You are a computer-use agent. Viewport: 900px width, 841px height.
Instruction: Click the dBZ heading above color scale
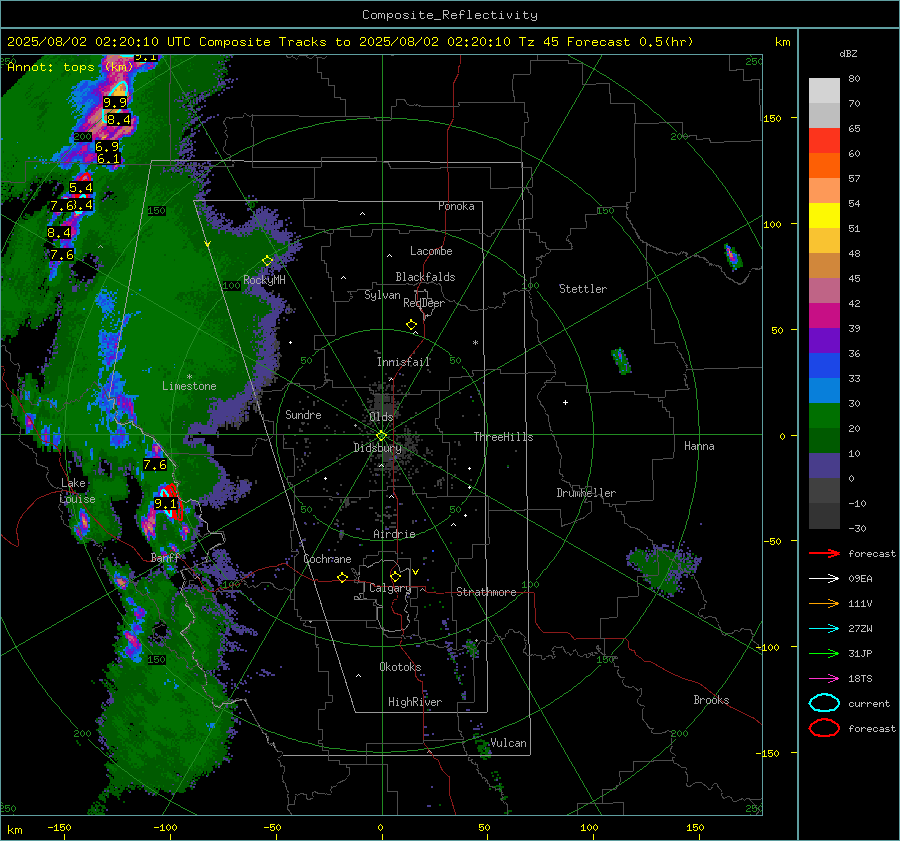tap(848, 53)
